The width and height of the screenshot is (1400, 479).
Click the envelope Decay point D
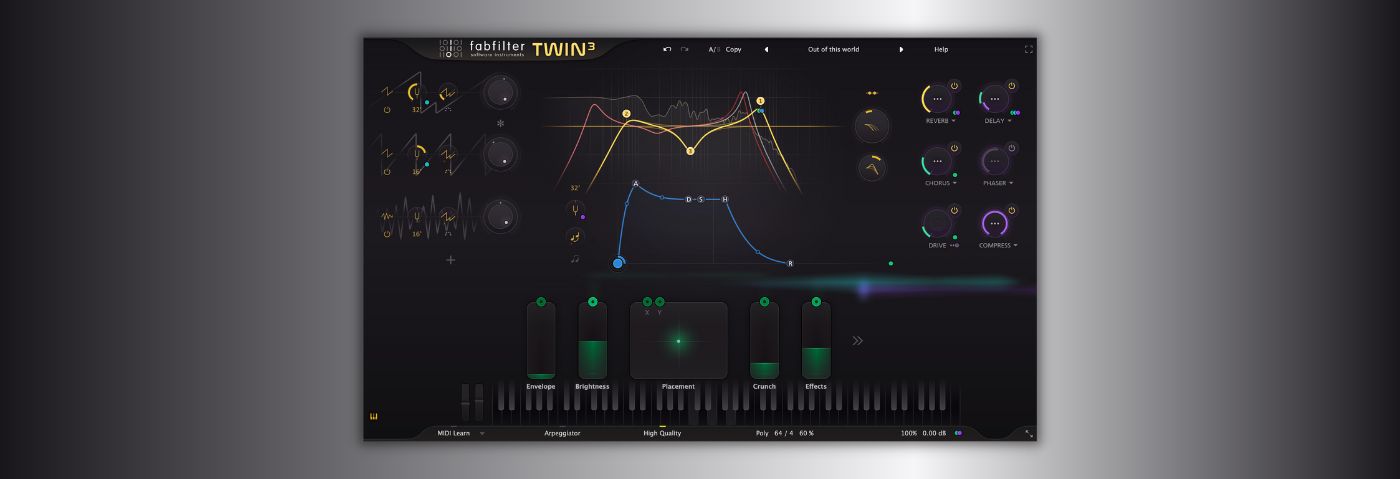click(688, 199)
